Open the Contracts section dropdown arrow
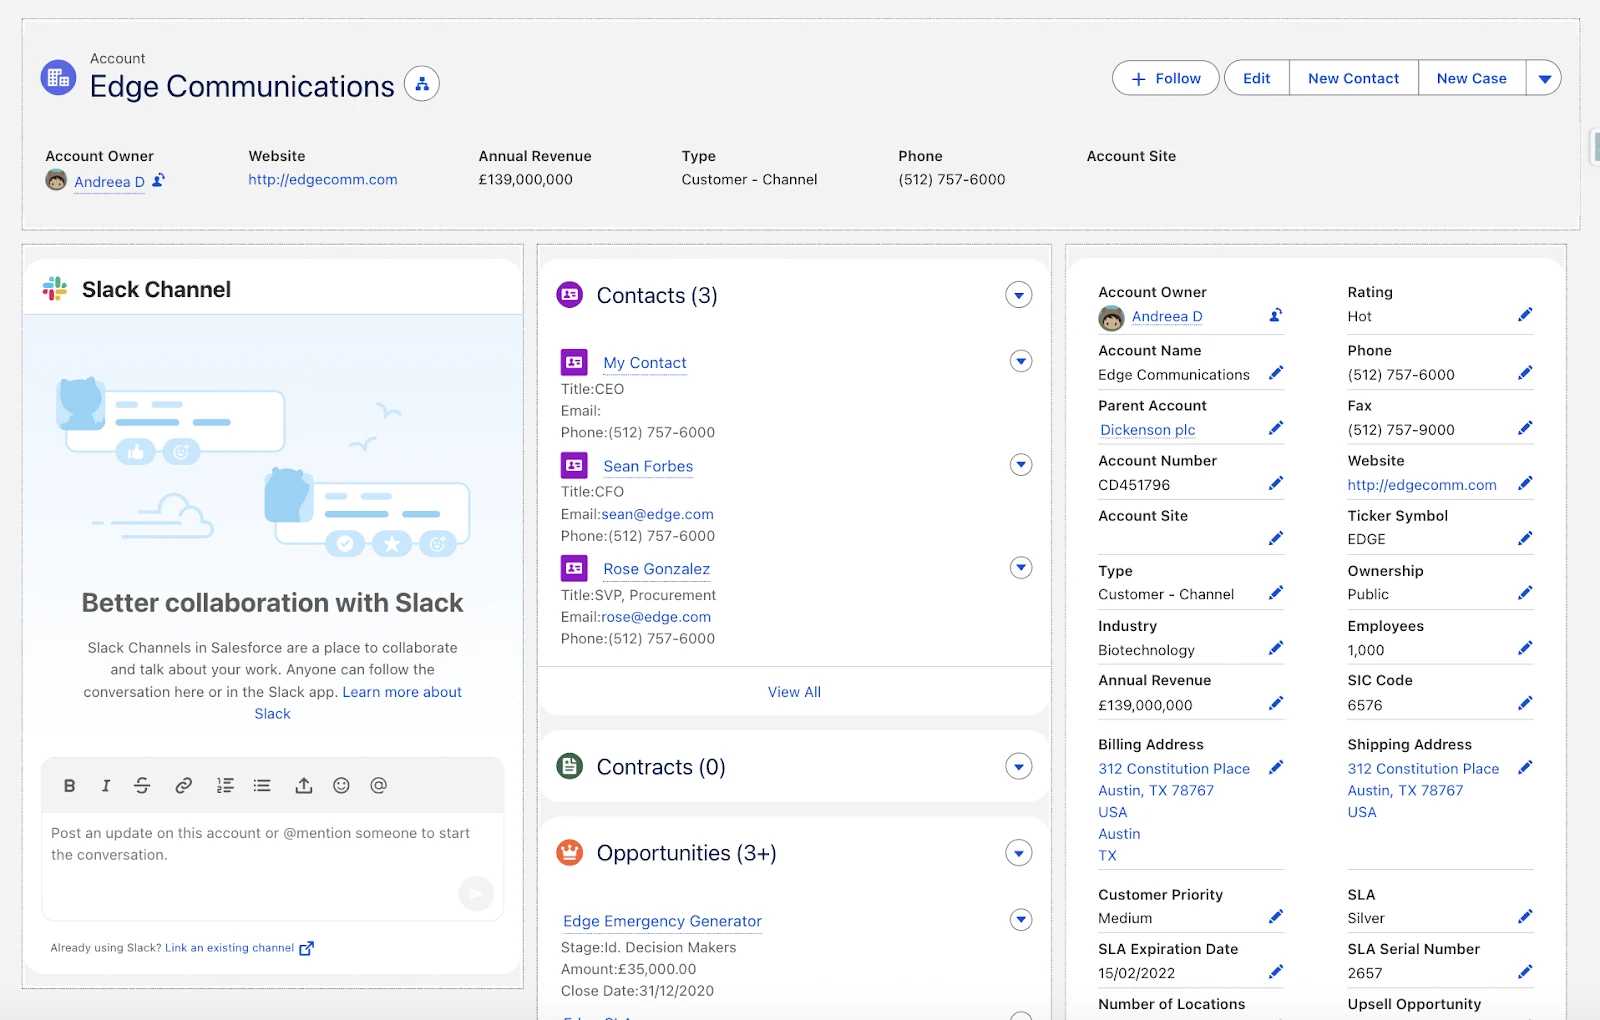Screen dimensions: 1600x1020 [1018, 767]
